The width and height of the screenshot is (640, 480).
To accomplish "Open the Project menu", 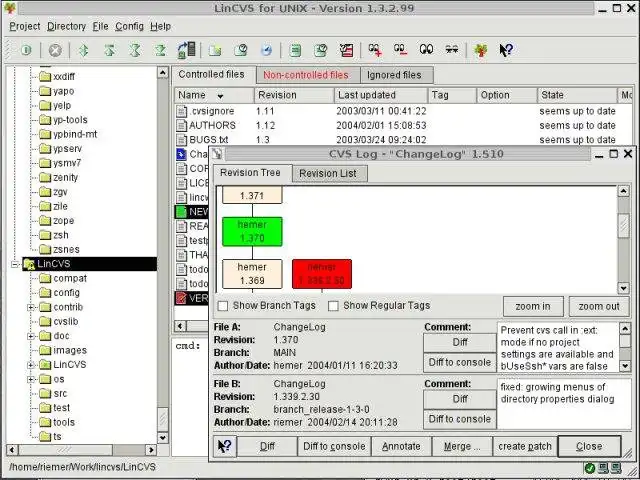I will [x=24, y=26].
